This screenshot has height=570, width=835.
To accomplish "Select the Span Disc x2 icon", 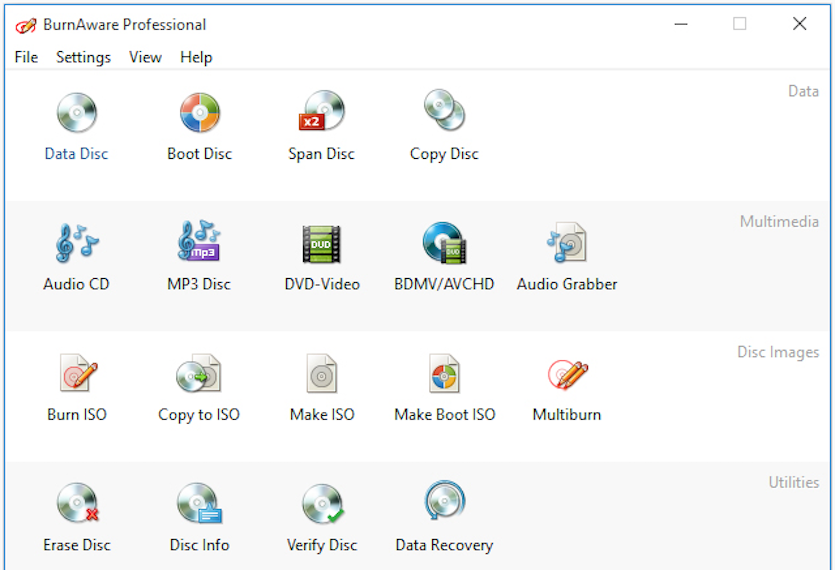I will click(x=322, y=111).
